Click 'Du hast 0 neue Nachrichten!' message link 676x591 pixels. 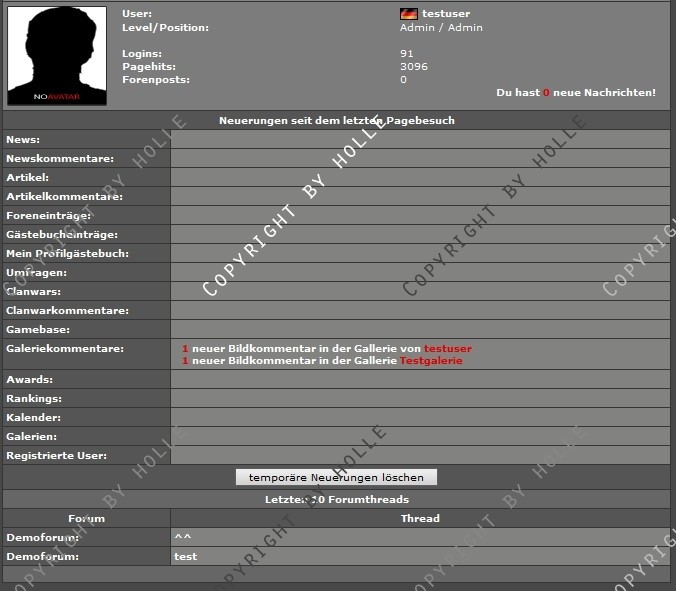click(x=576, y=93)
